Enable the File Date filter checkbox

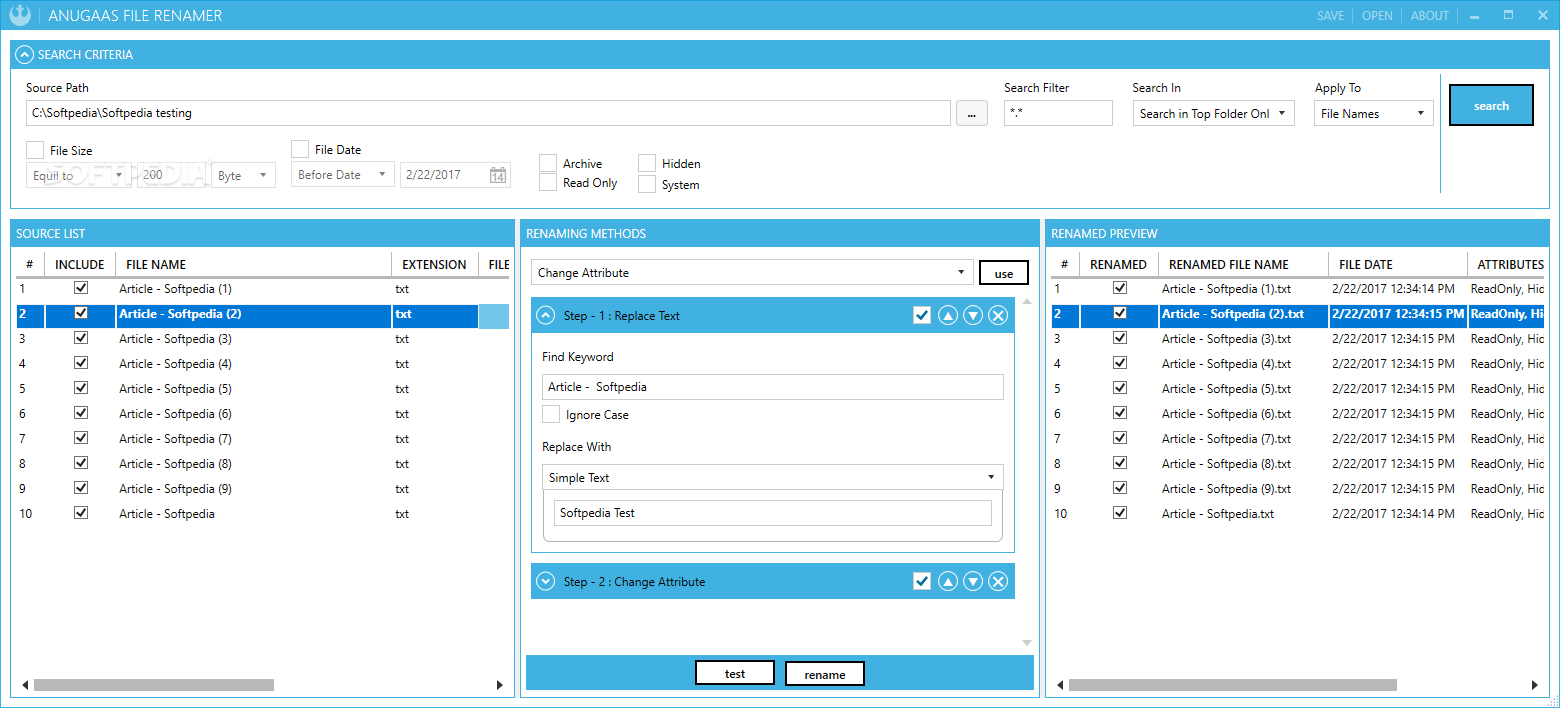point(300,149)
